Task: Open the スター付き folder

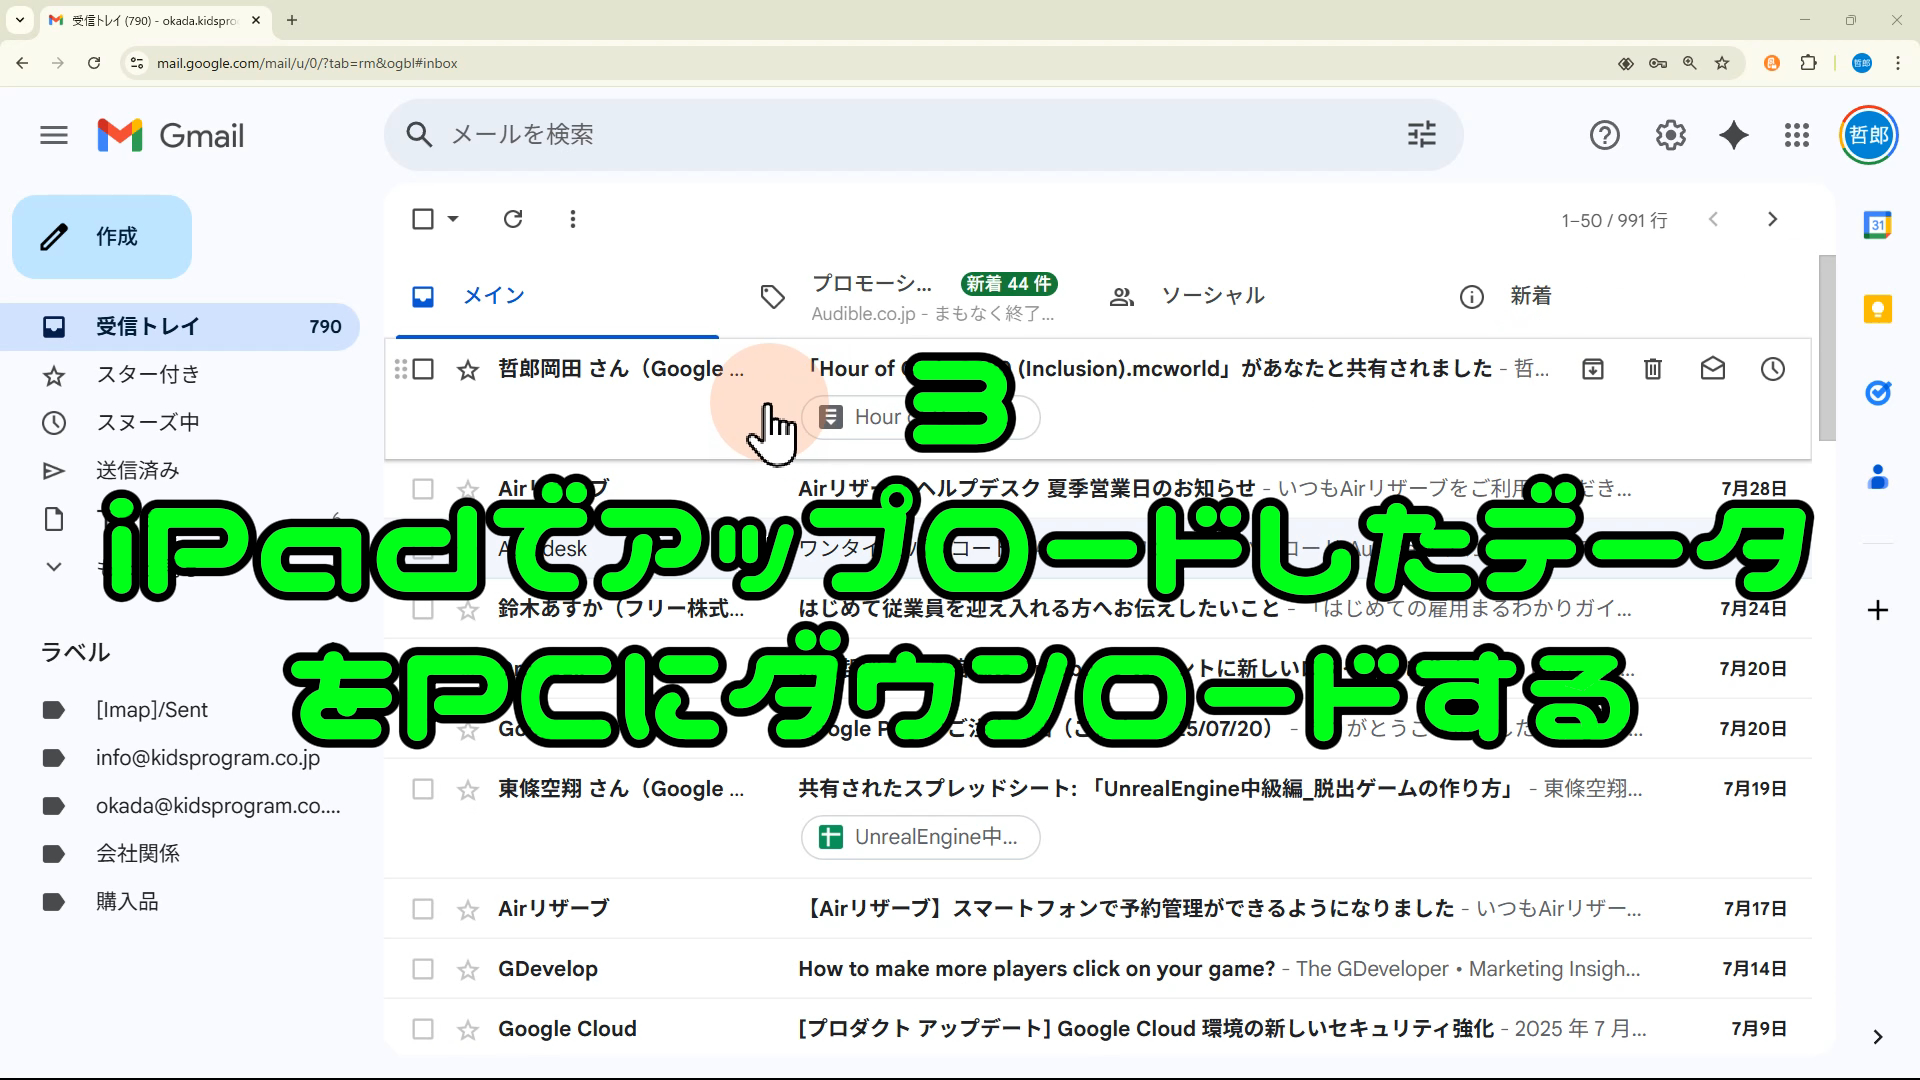Action: click(148, 375)
